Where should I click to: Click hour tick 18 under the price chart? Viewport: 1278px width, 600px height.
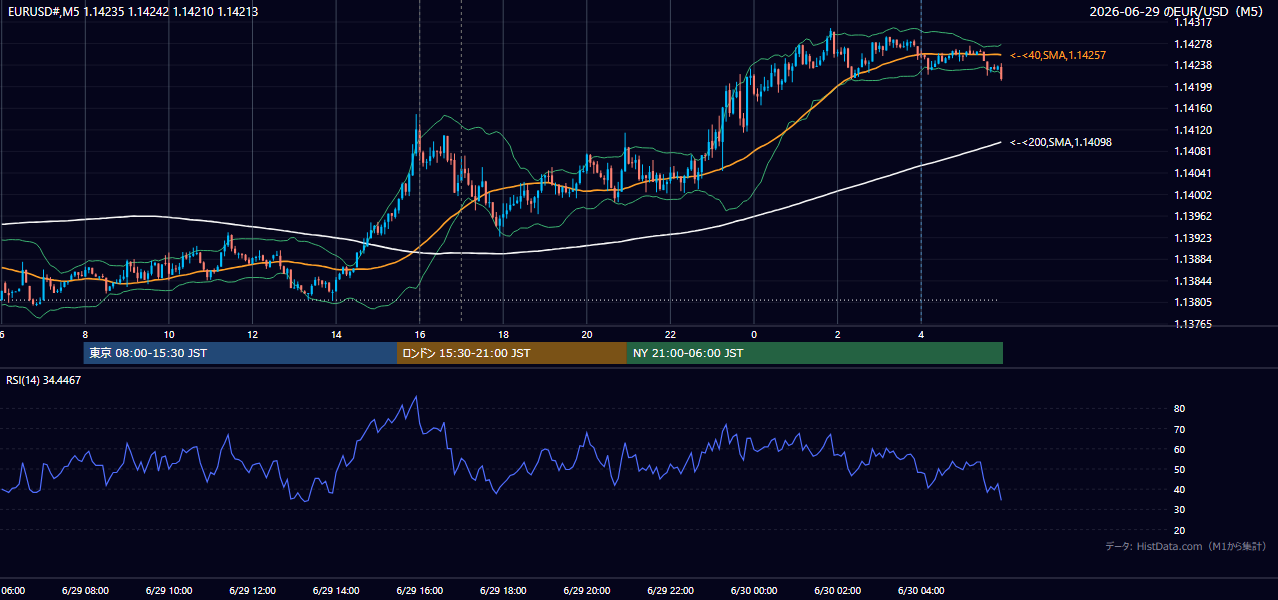pos(503,334)
